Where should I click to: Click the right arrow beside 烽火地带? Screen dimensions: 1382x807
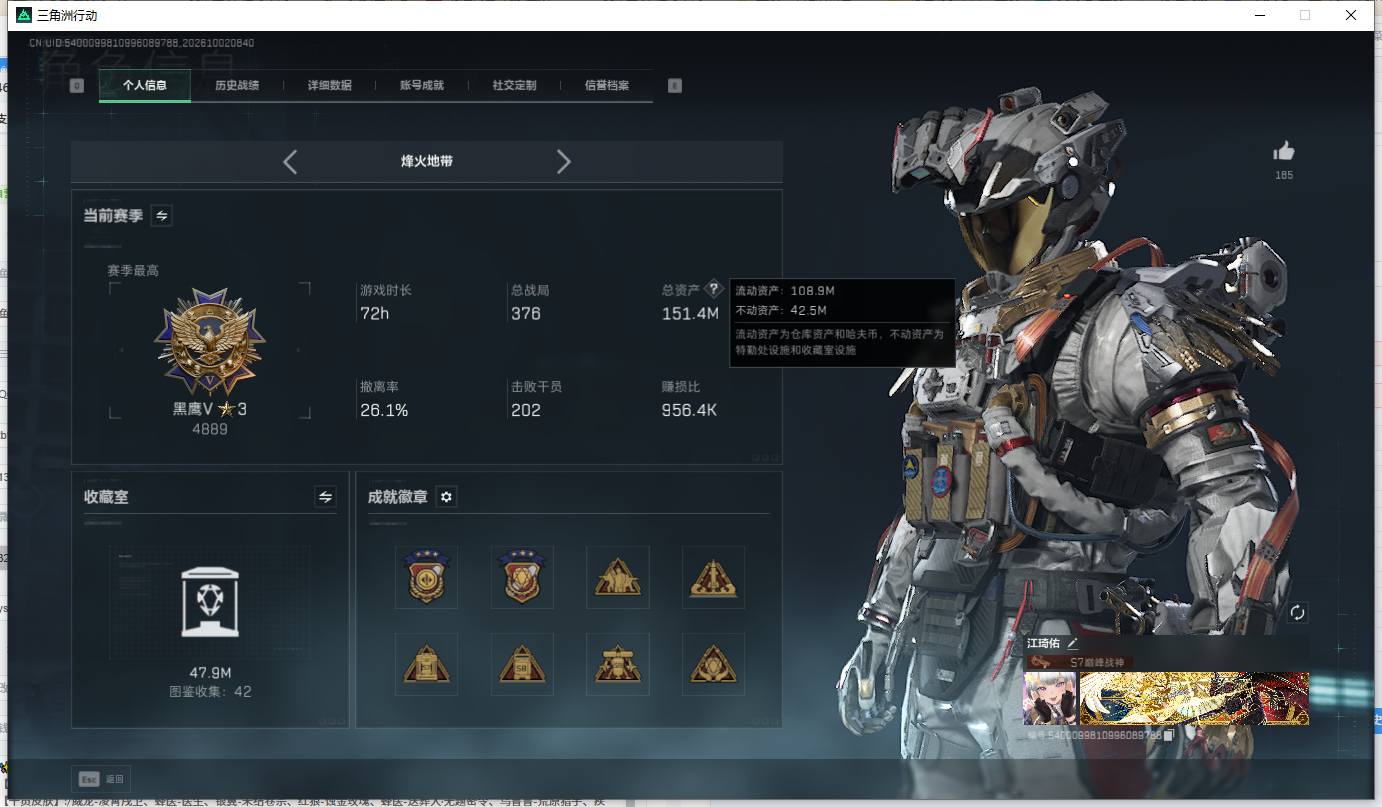pyautogui.click(x=564, y=161)
